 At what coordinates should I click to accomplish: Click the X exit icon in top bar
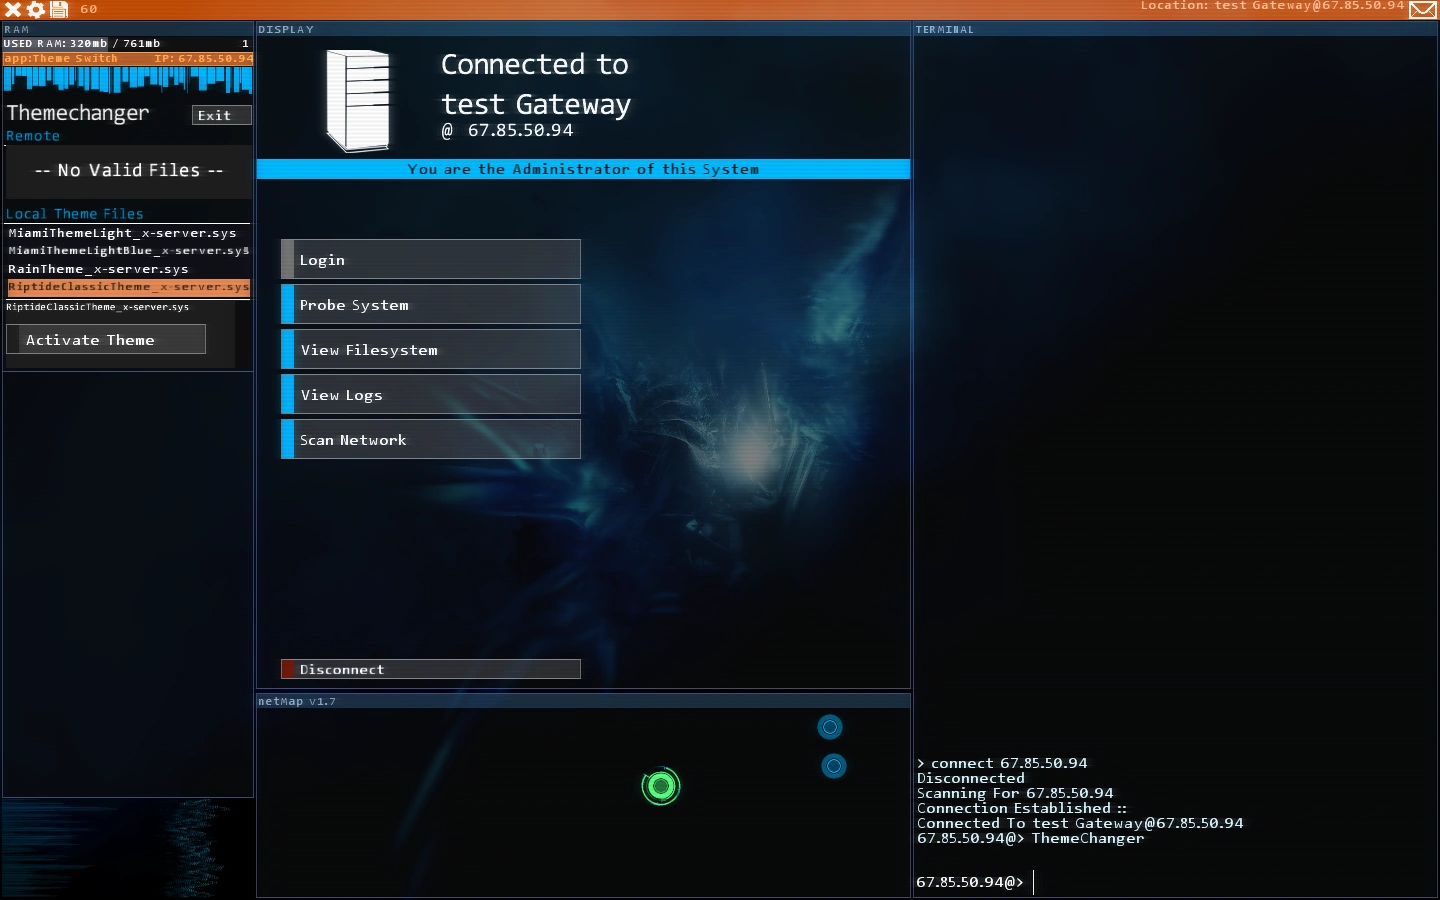tap(13, 9)
